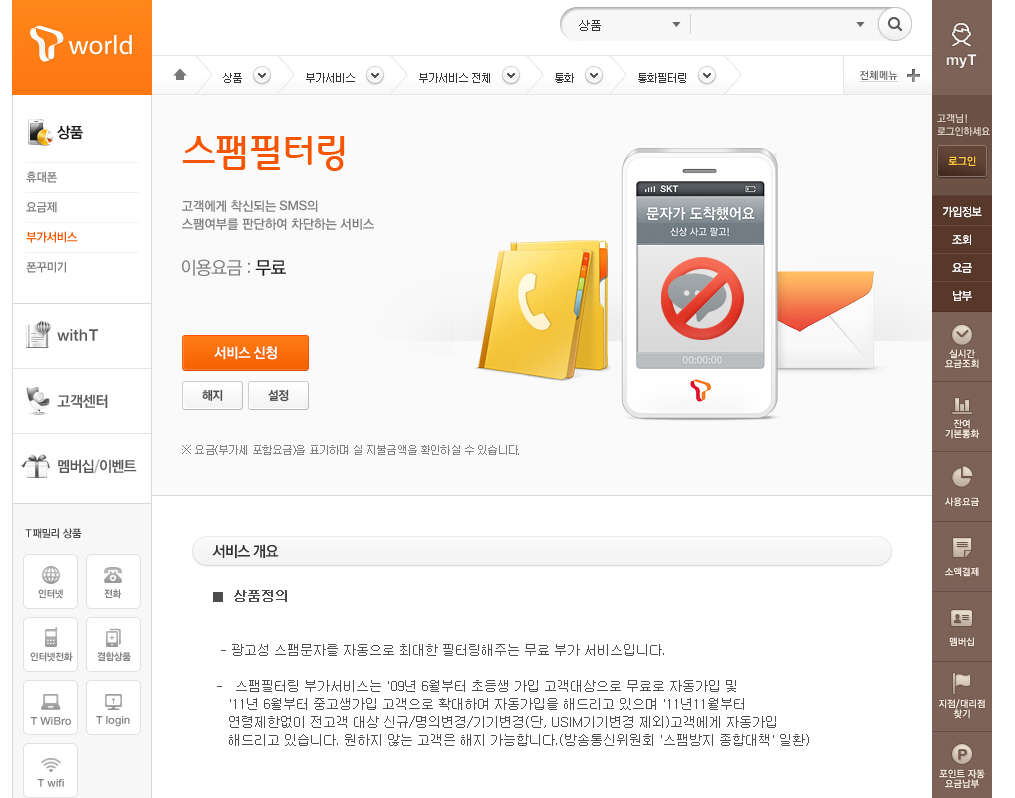Expand the 부가서비스 breadcrumb dropdown
This screenshot has width=1015, height=798.
click(x=375, y=75)
